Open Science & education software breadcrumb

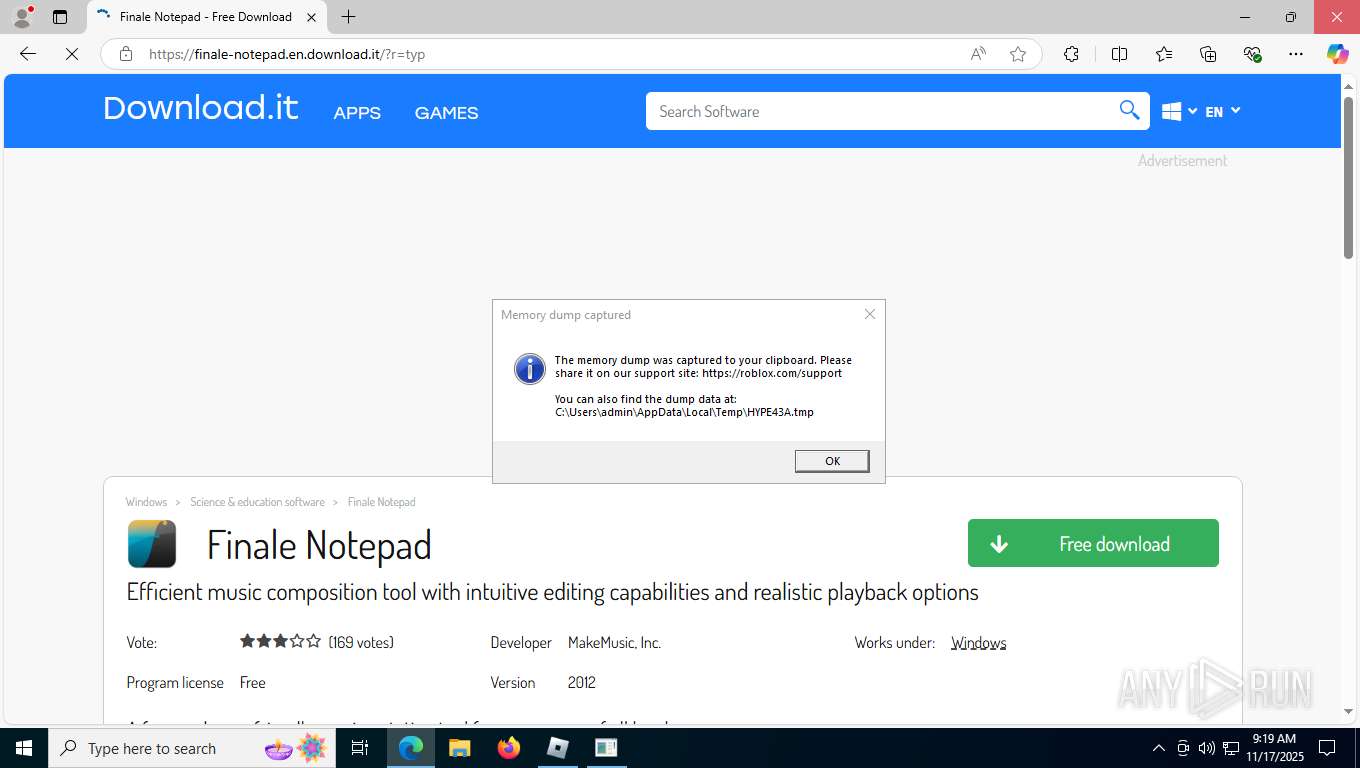tap(257, 502)
